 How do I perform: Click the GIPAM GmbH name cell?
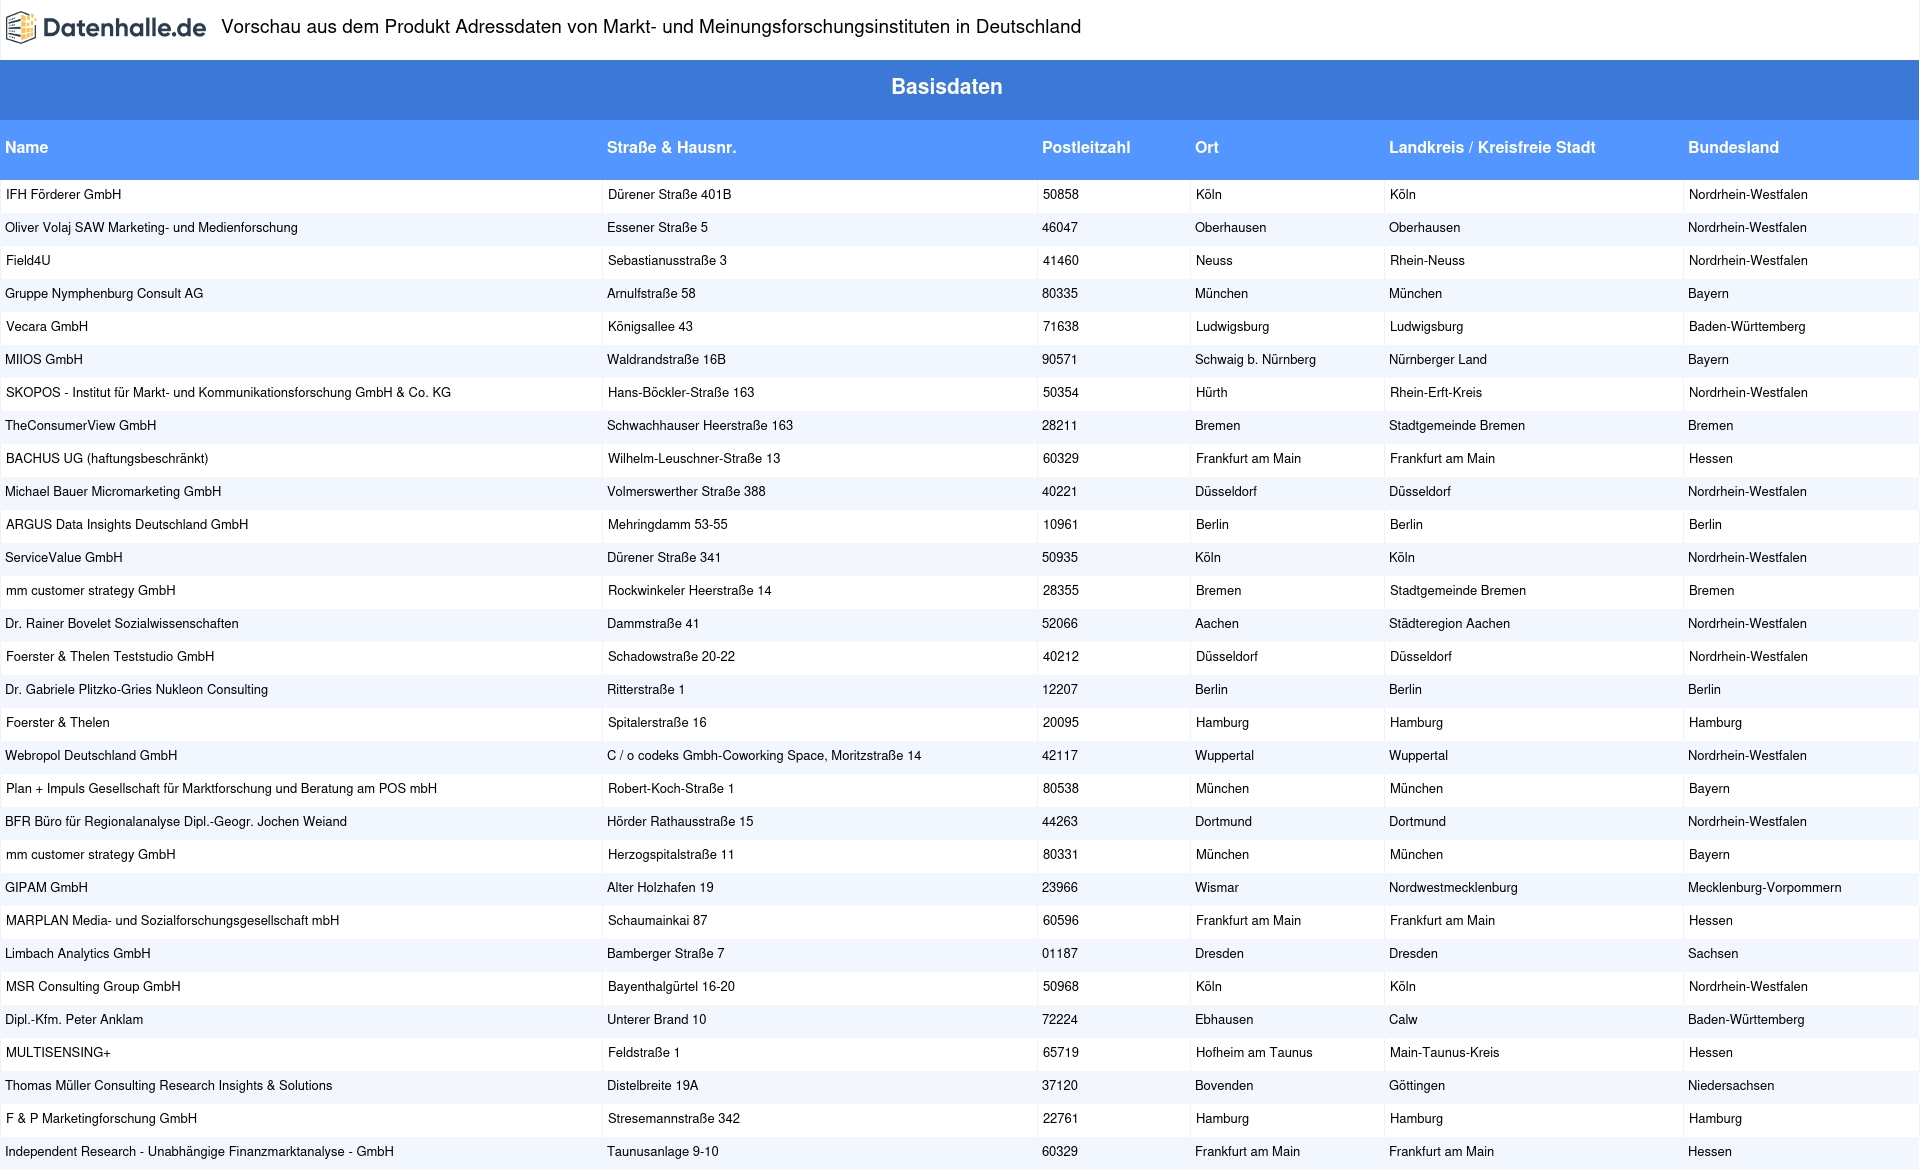(46, 888)
